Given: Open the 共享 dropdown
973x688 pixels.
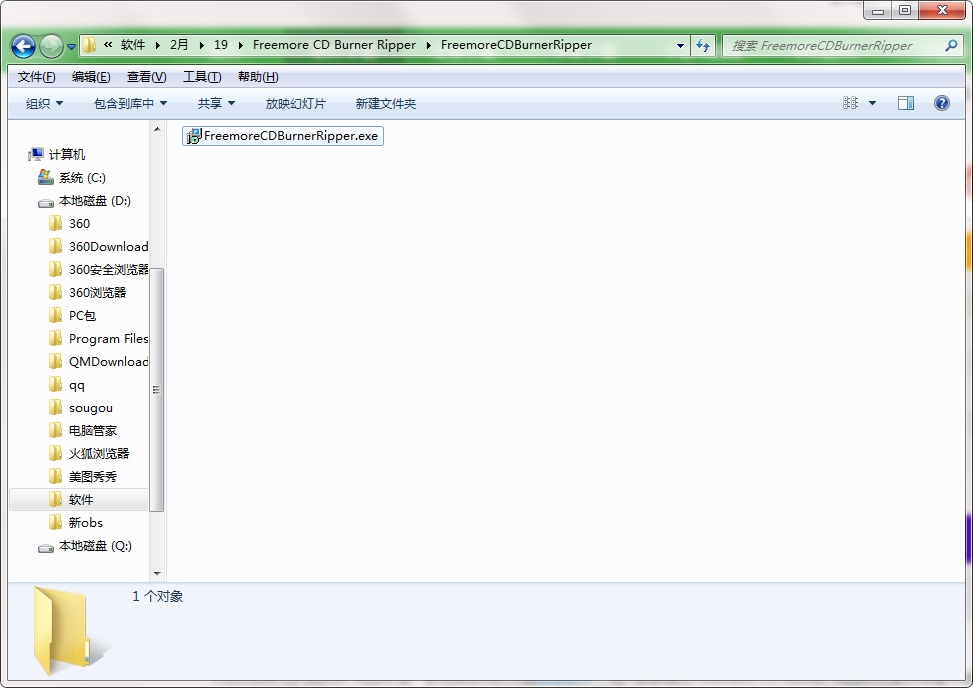Looking at the screenshot, I should tap(216, 104).
